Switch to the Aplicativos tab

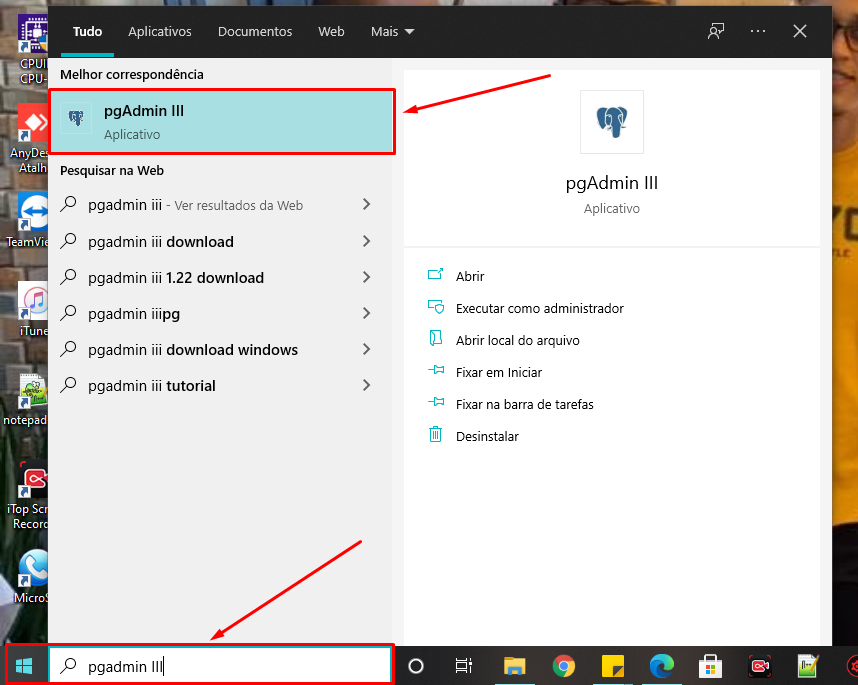(x=159, y=31)
